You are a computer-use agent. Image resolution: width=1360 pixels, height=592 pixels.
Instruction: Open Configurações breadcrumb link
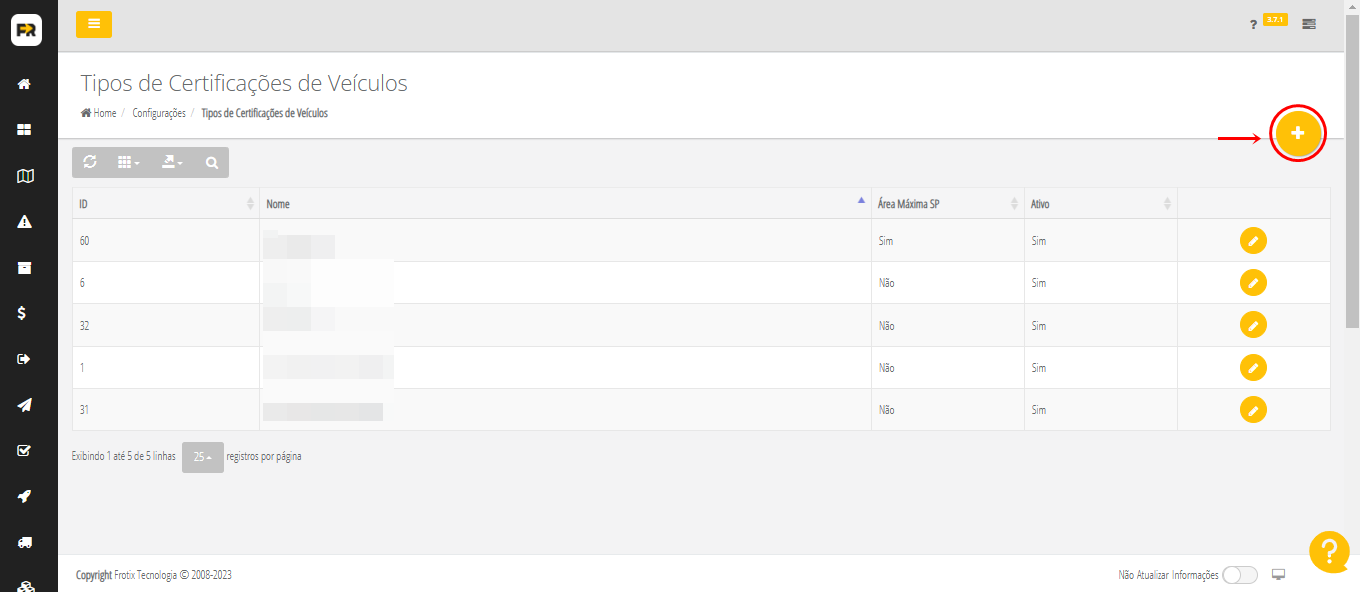[159, 114]
